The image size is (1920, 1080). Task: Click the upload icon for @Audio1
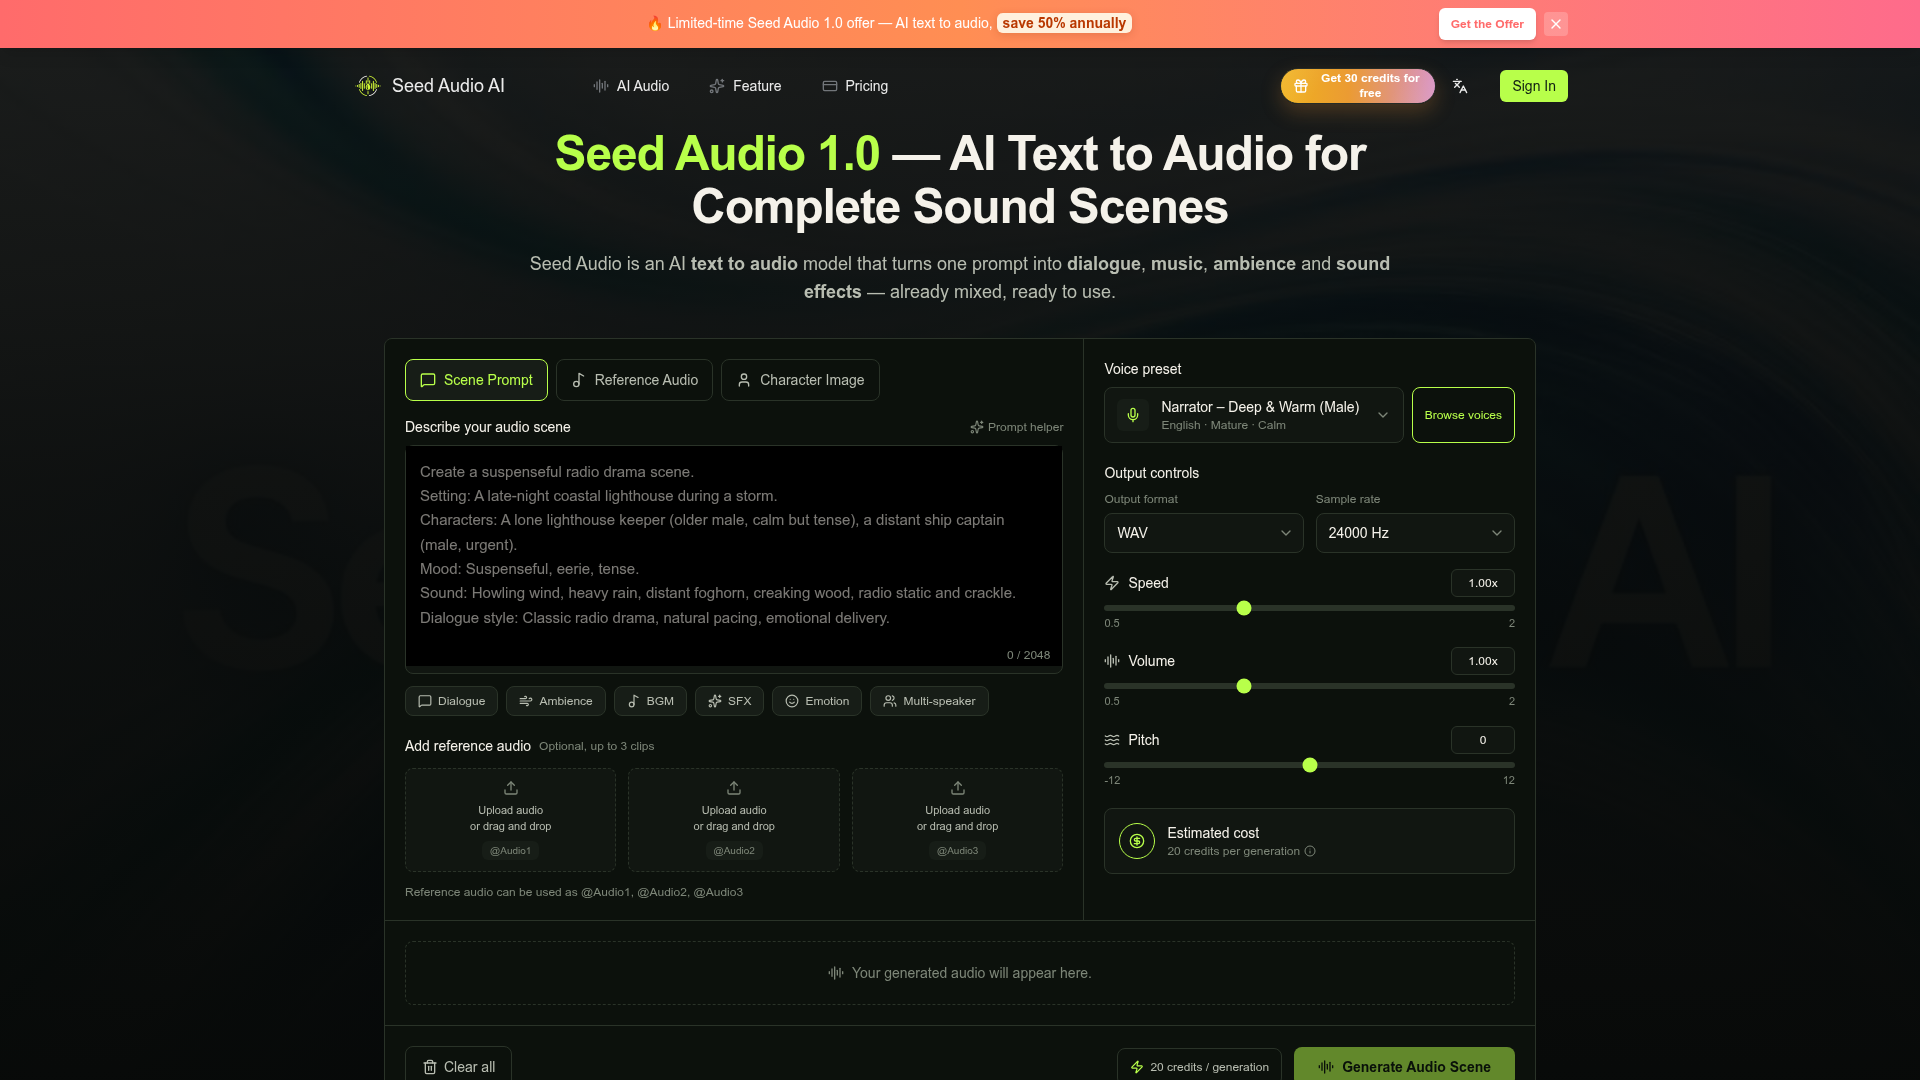coord(511,788)
